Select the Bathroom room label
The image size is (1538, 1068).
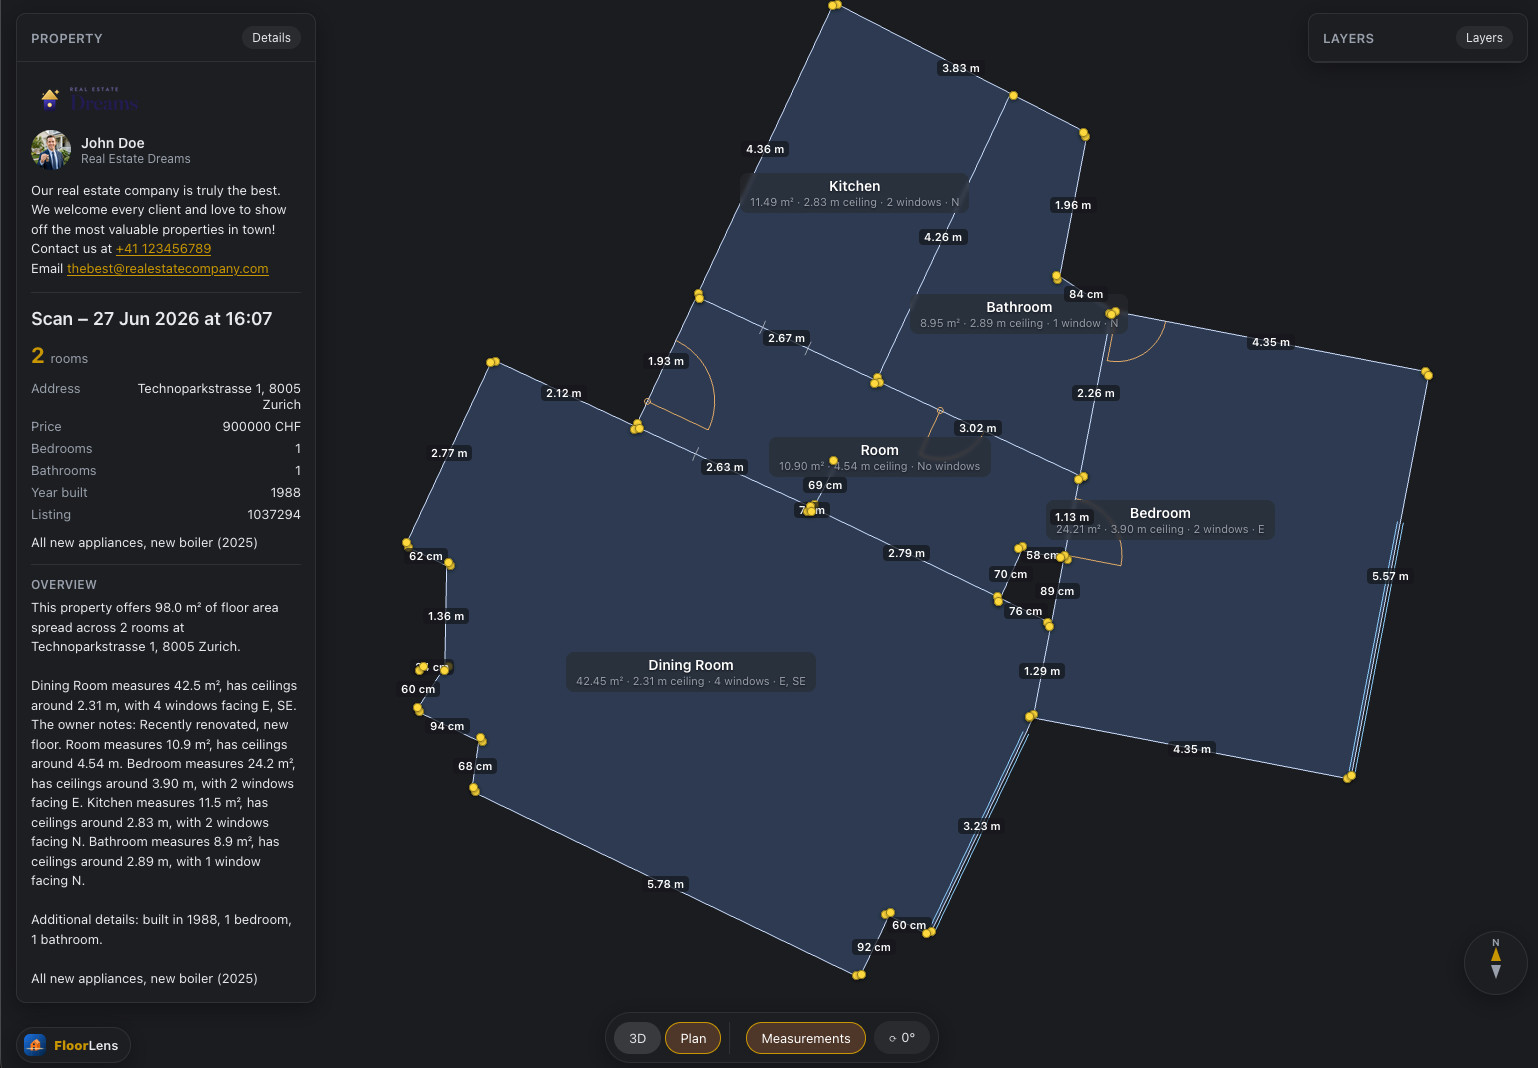tap(1019, 314)
